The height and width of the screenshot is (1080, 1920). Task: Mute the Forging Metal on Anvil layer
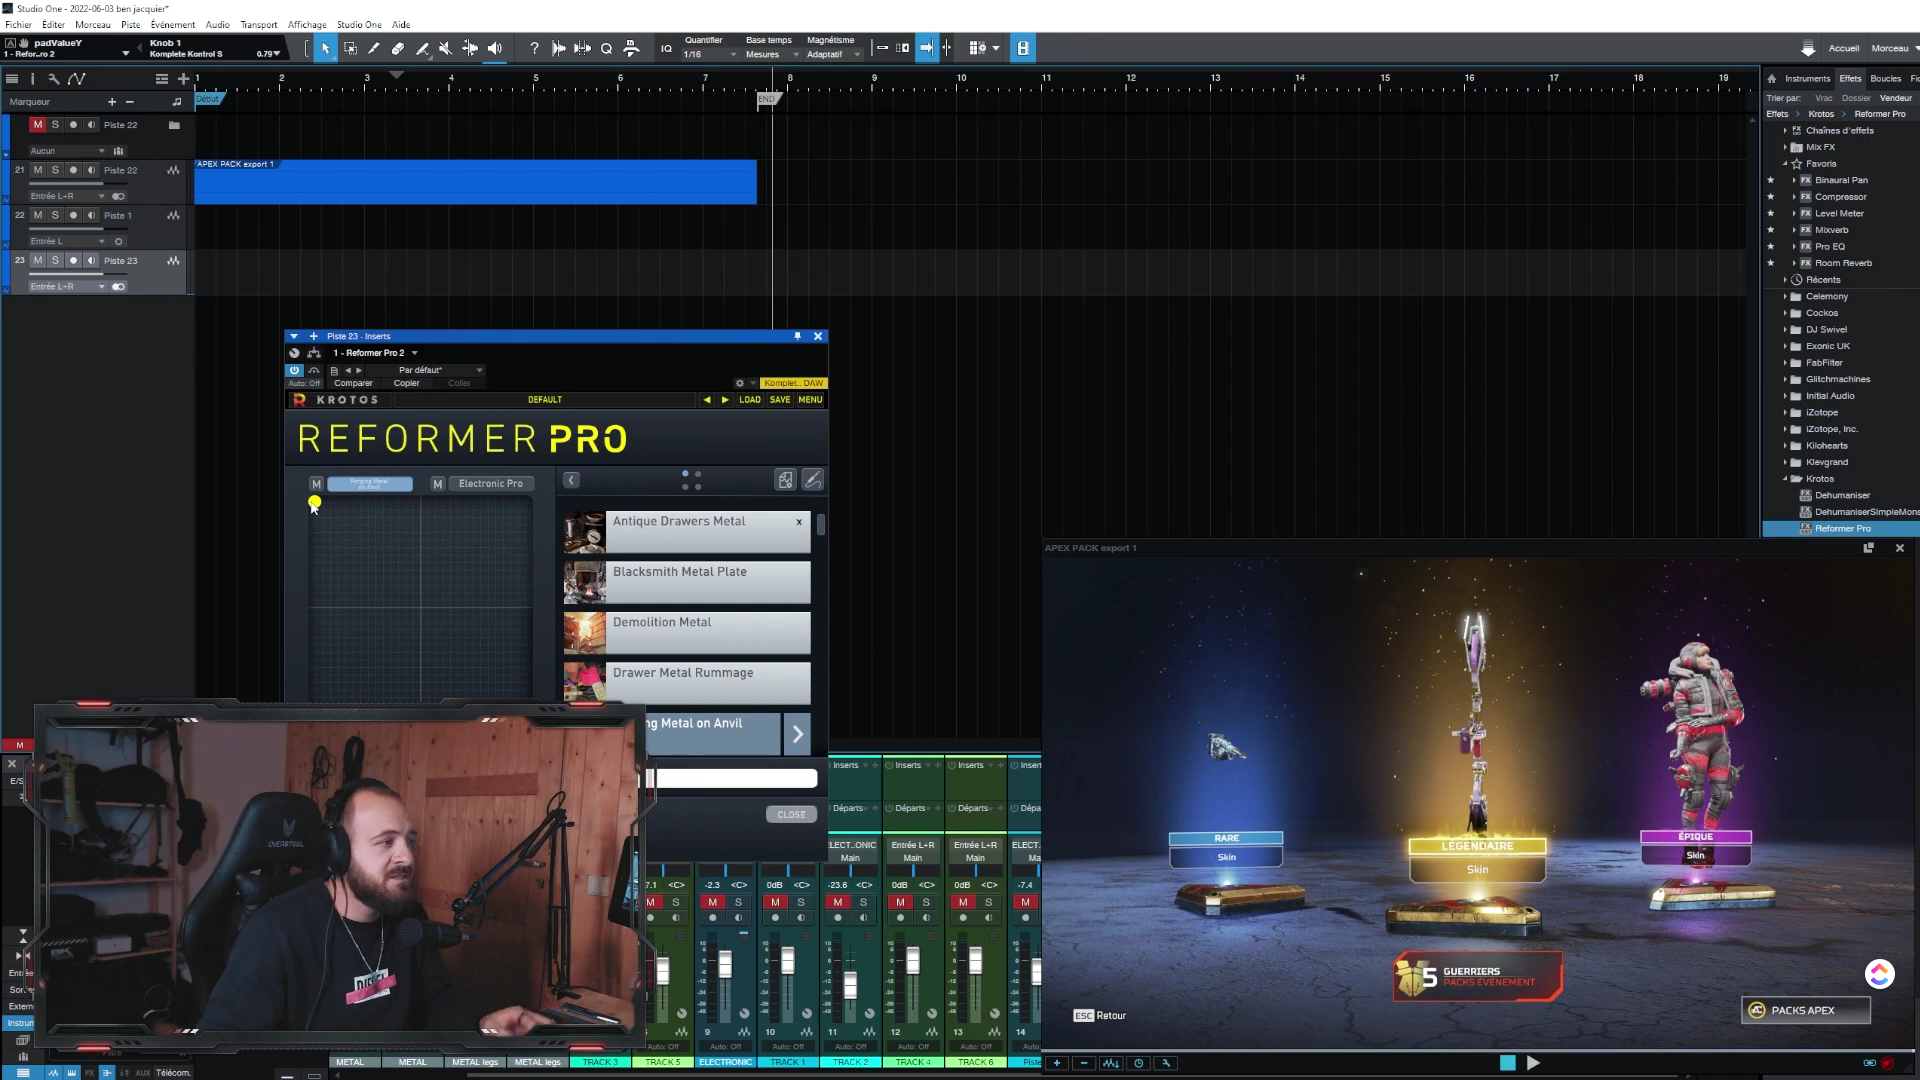click(316, 483)
